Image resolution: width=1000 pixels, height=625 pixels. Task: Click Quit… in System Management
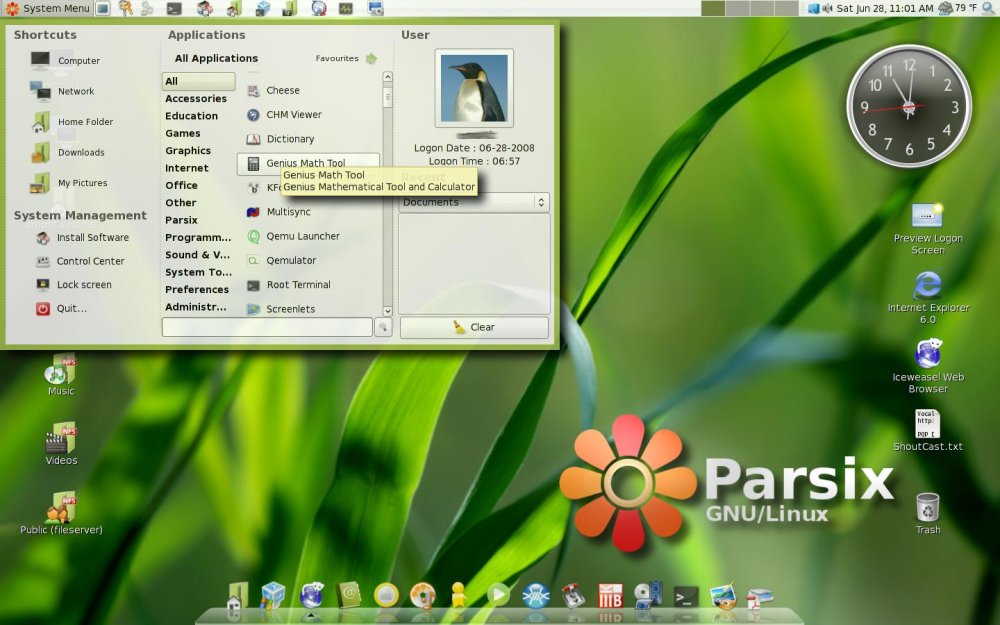pyautogui.click(x=61, y=308)
